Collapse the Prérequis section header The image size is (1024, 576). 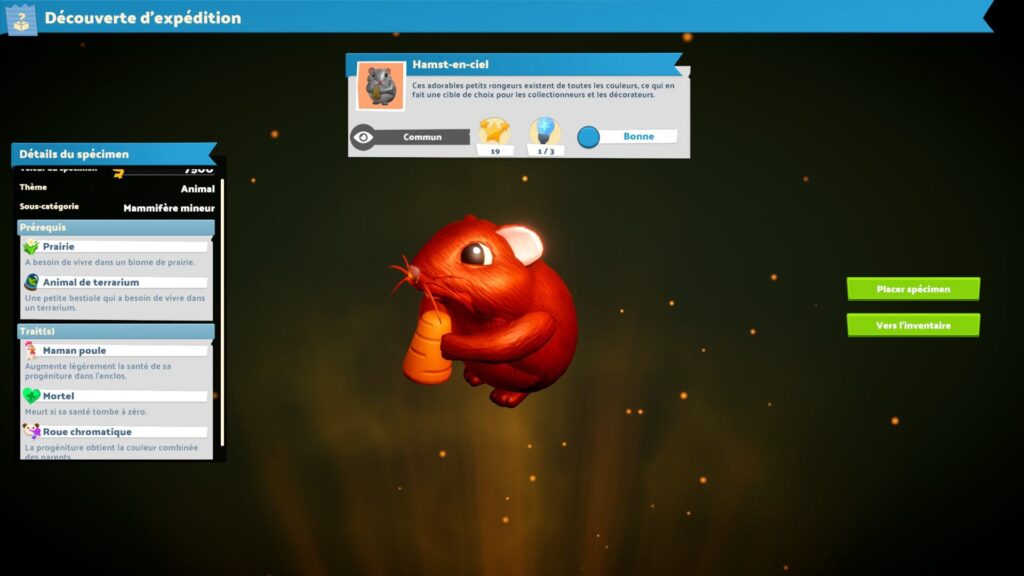tap(115, 227)
